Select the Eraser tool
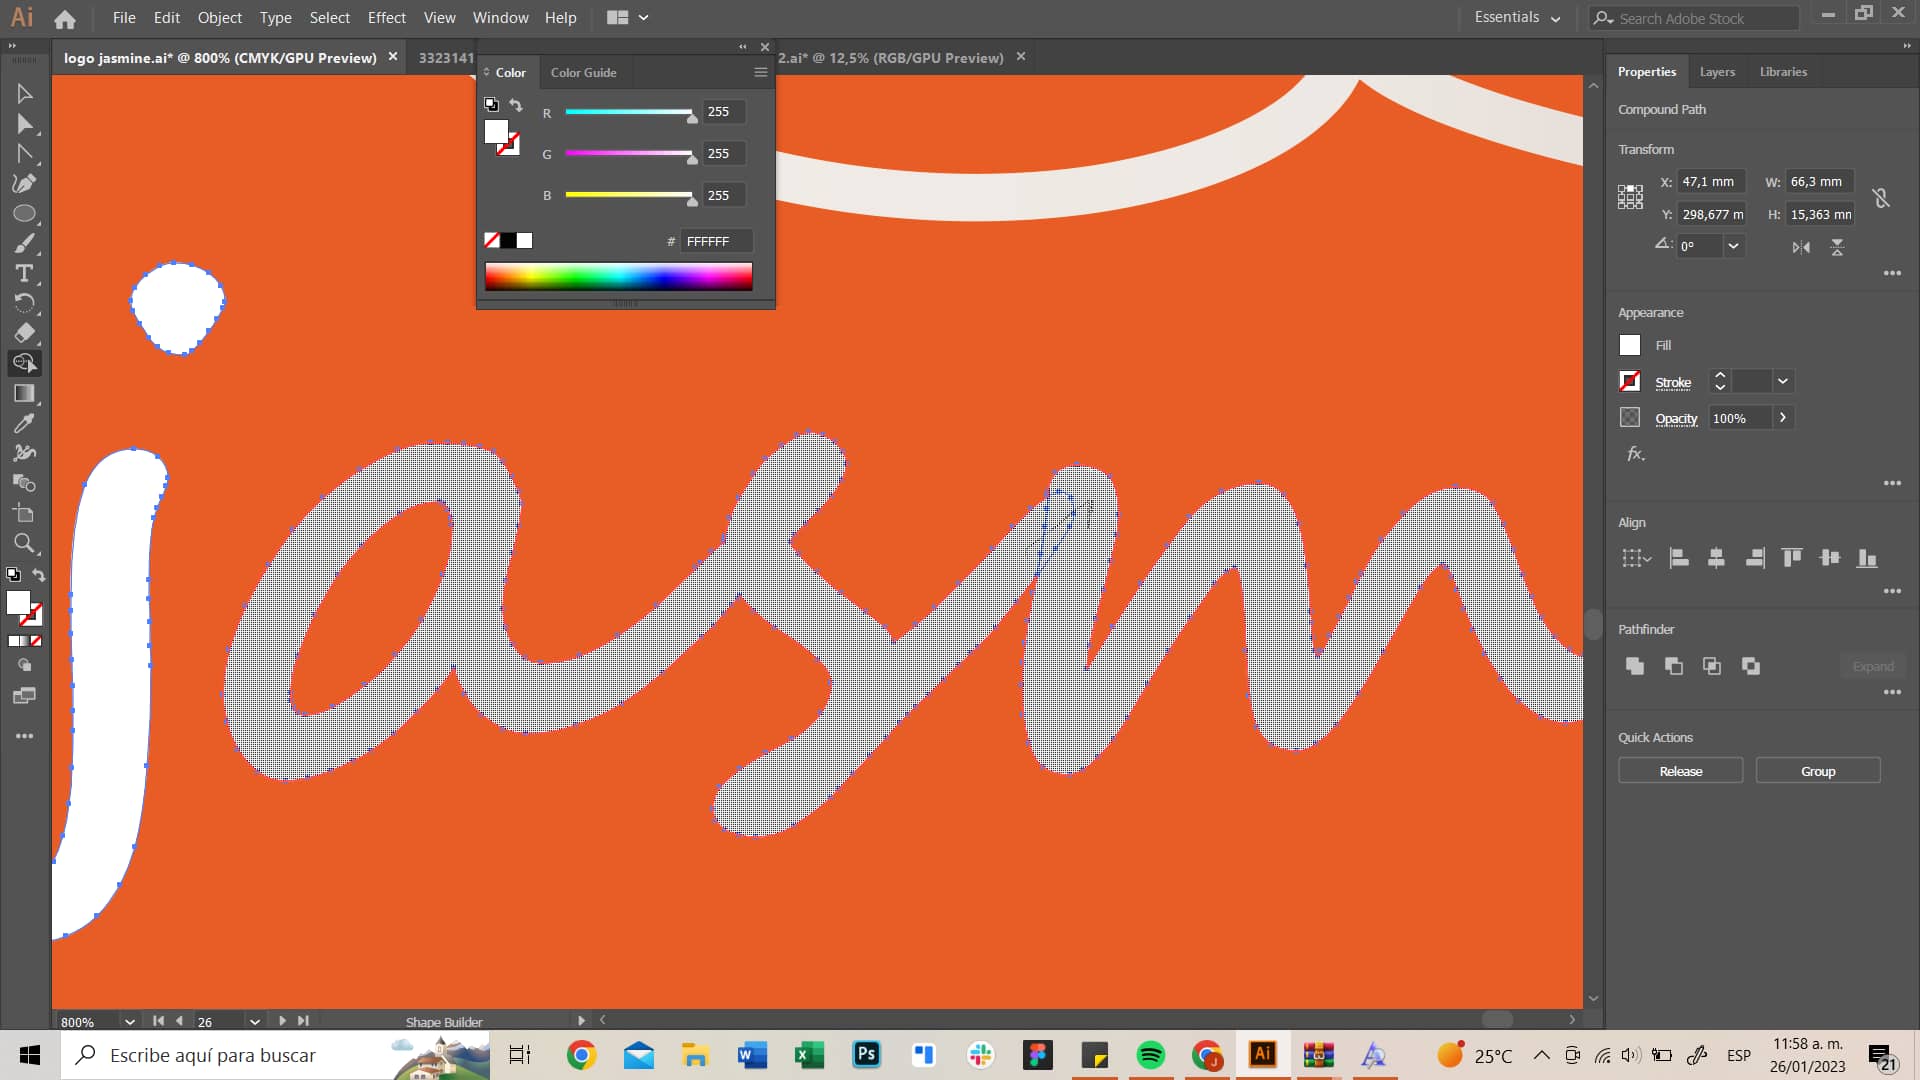The width and height of the screenshot is (1920, 1080). coord(25,333)
